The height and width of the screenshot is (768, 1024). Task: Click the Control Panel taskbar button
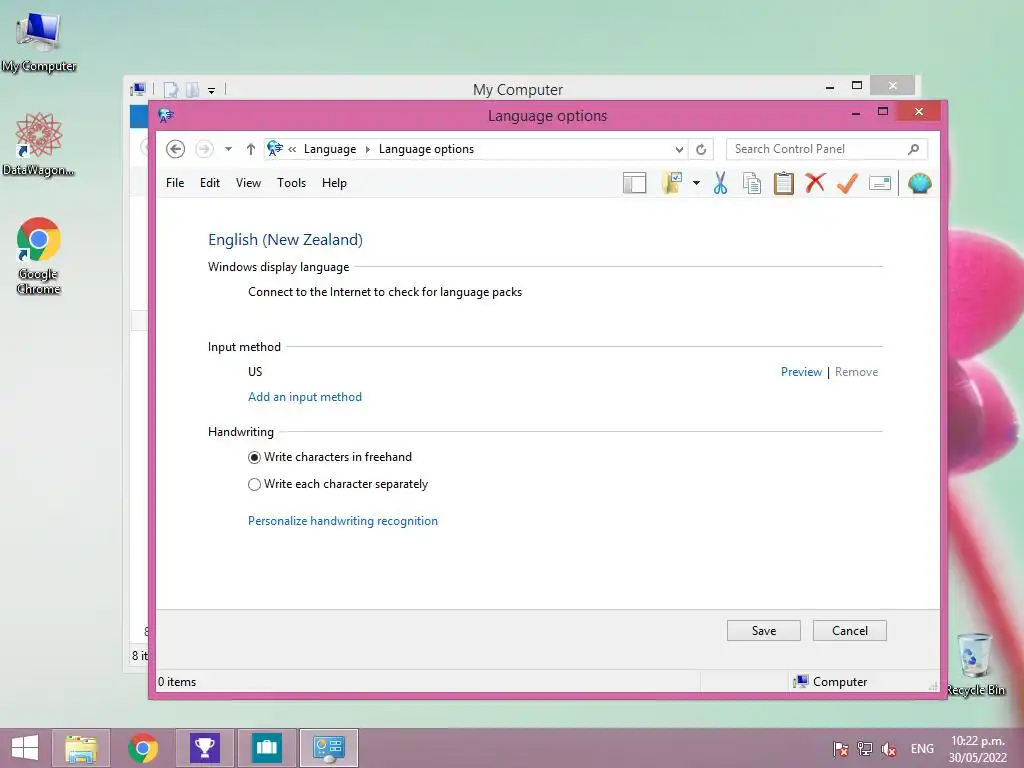click(328, 748)
